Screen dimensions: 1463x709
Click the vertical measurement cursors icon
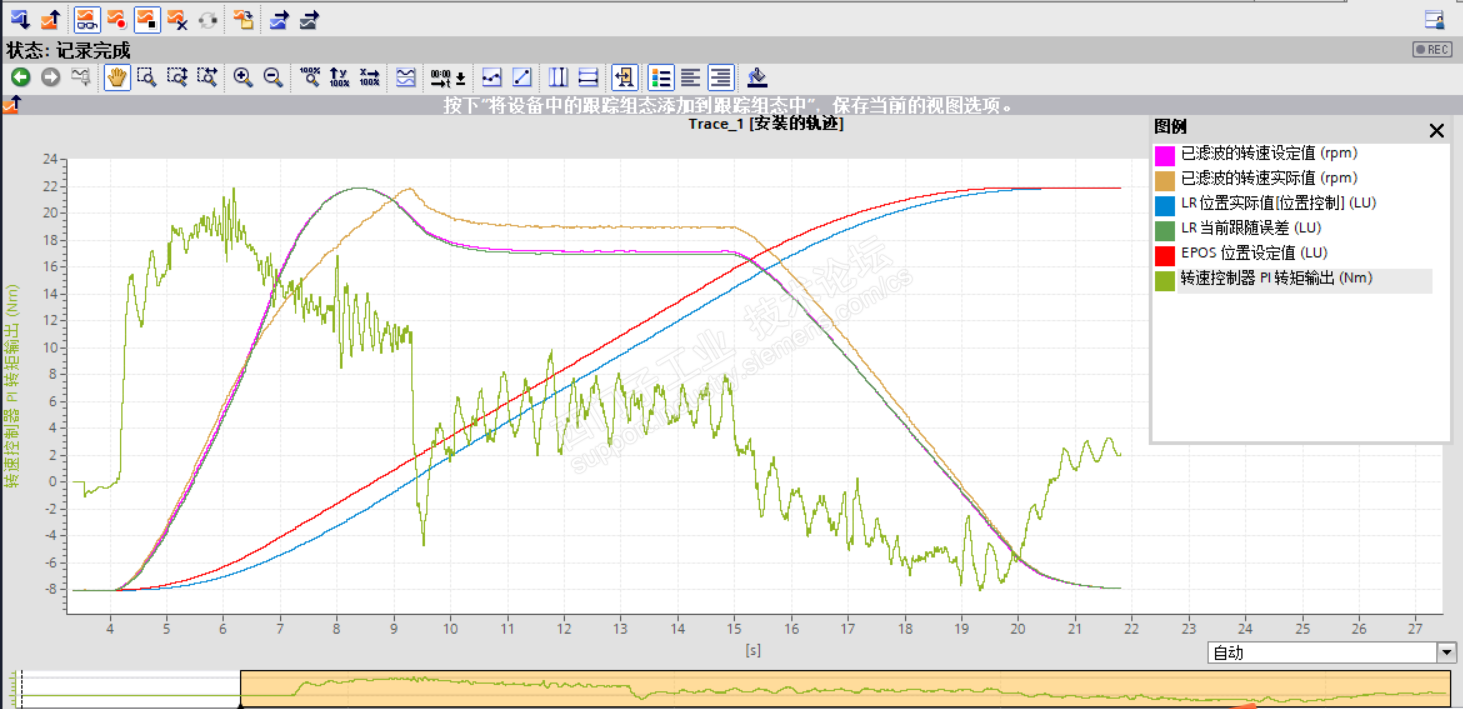click(558, 77)
